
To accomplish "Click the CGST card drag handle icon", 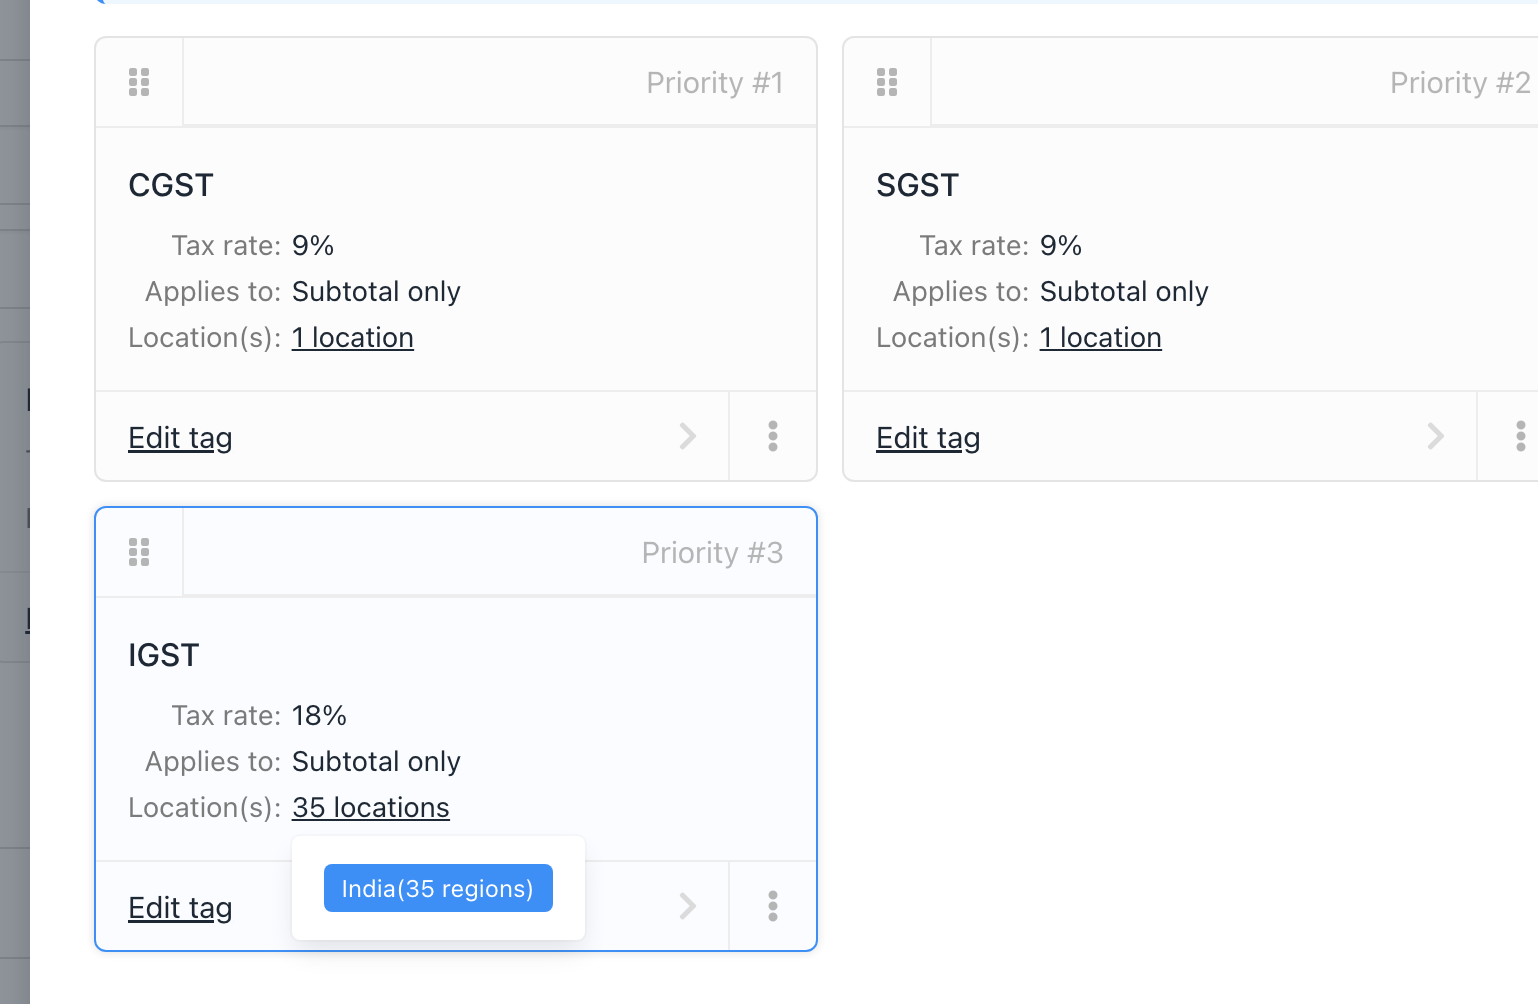I will point(139,82).
